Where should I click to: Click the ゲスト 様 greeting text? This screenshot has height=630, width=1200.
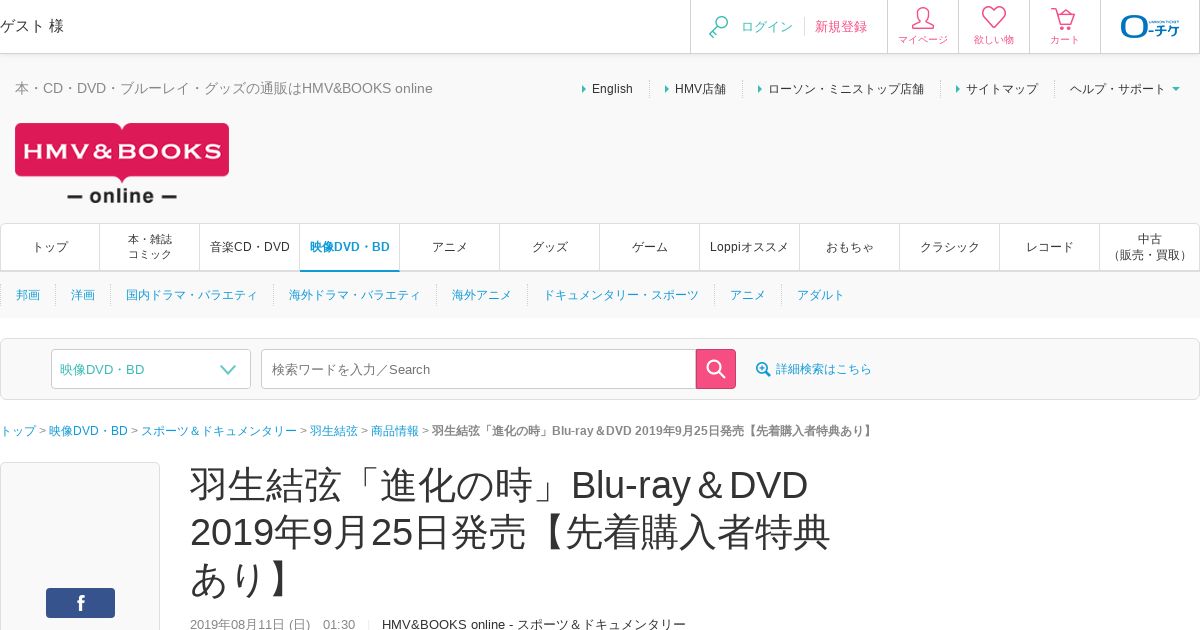click(32, 26)
